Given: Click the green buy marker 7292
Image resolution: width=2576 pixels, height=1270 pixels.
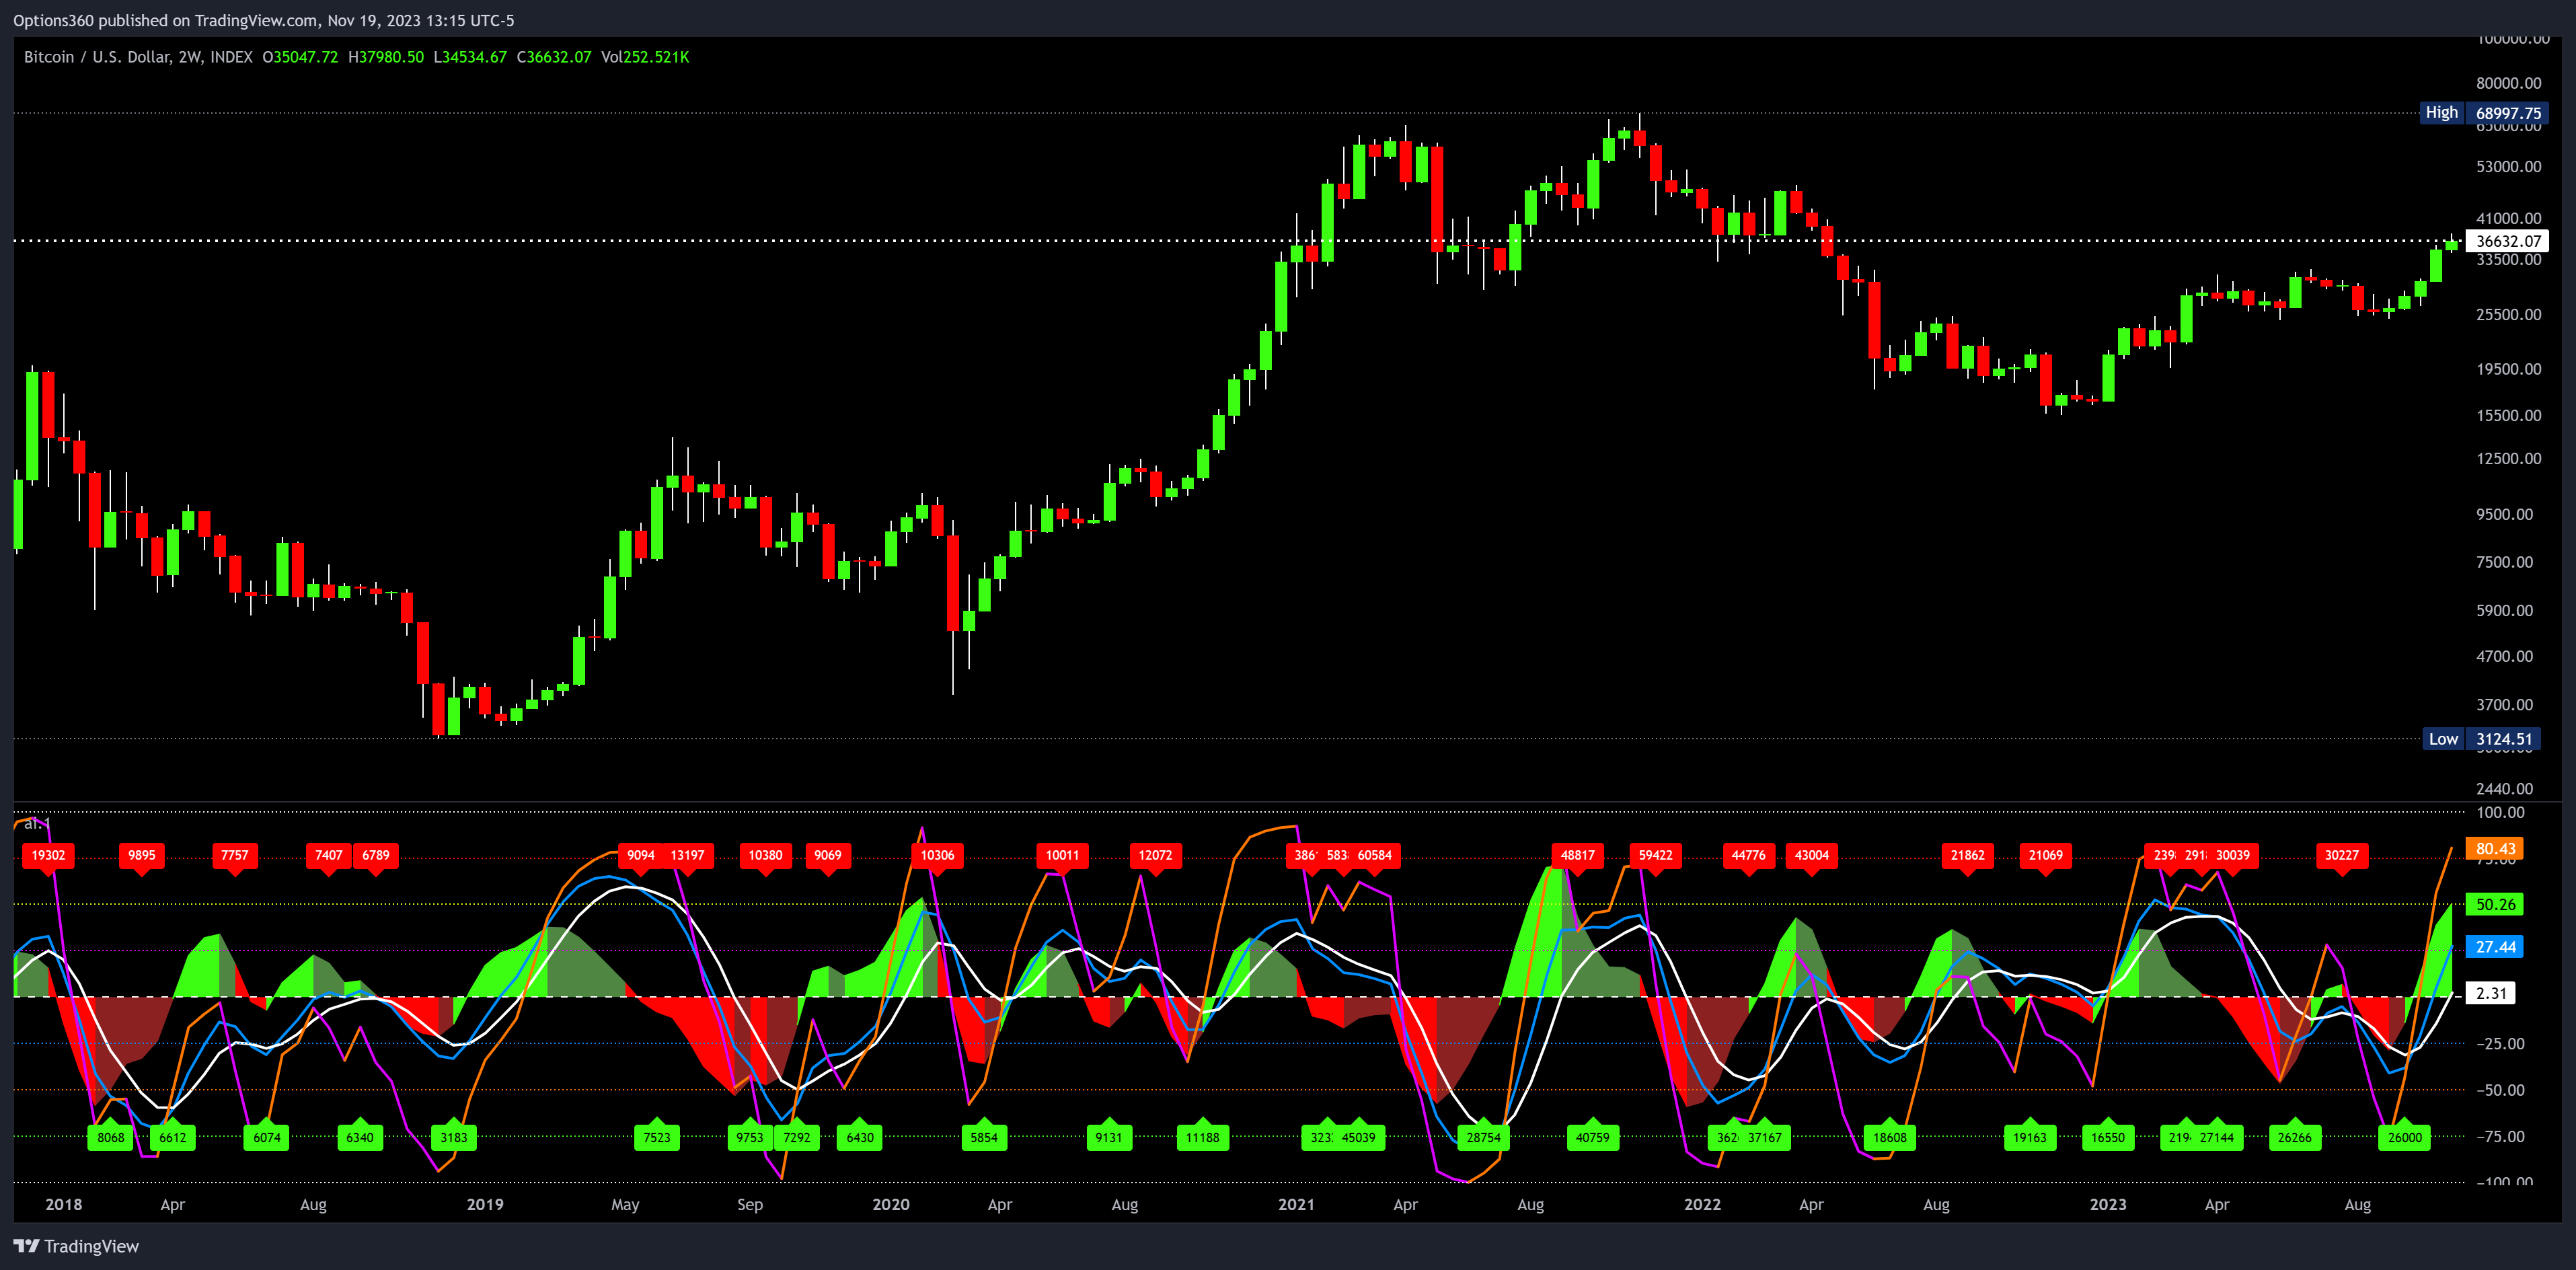Looking at the screenshot, I should [797, 1137].
